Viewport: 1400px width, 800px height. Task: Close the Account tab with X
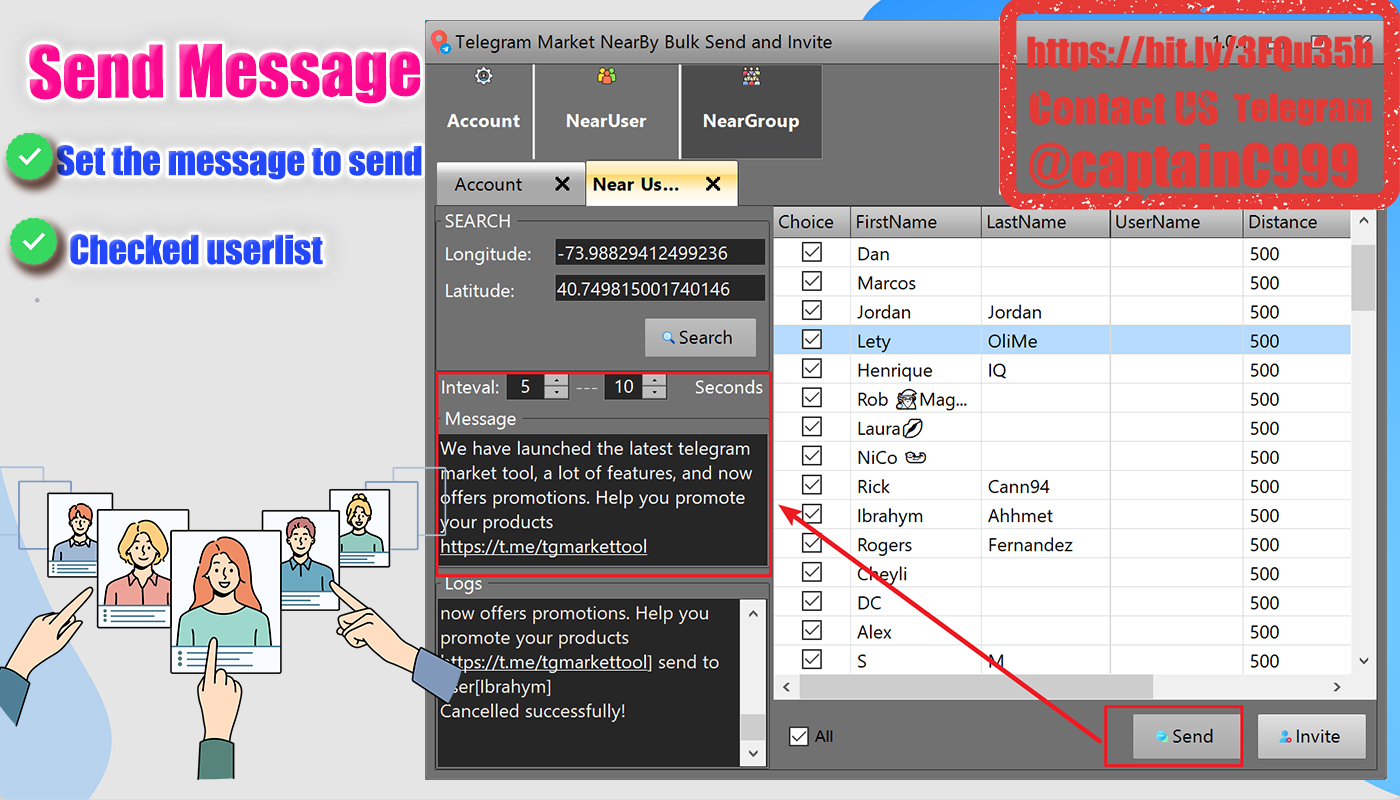click(562, 184)
